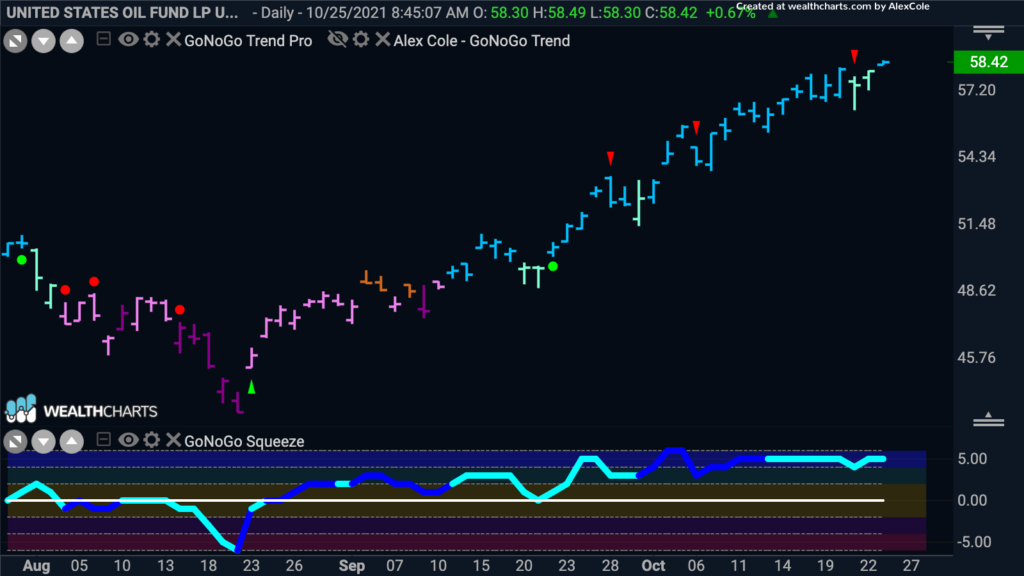Click the -5.00 squeeze axis label

click(x=972, y=542)
